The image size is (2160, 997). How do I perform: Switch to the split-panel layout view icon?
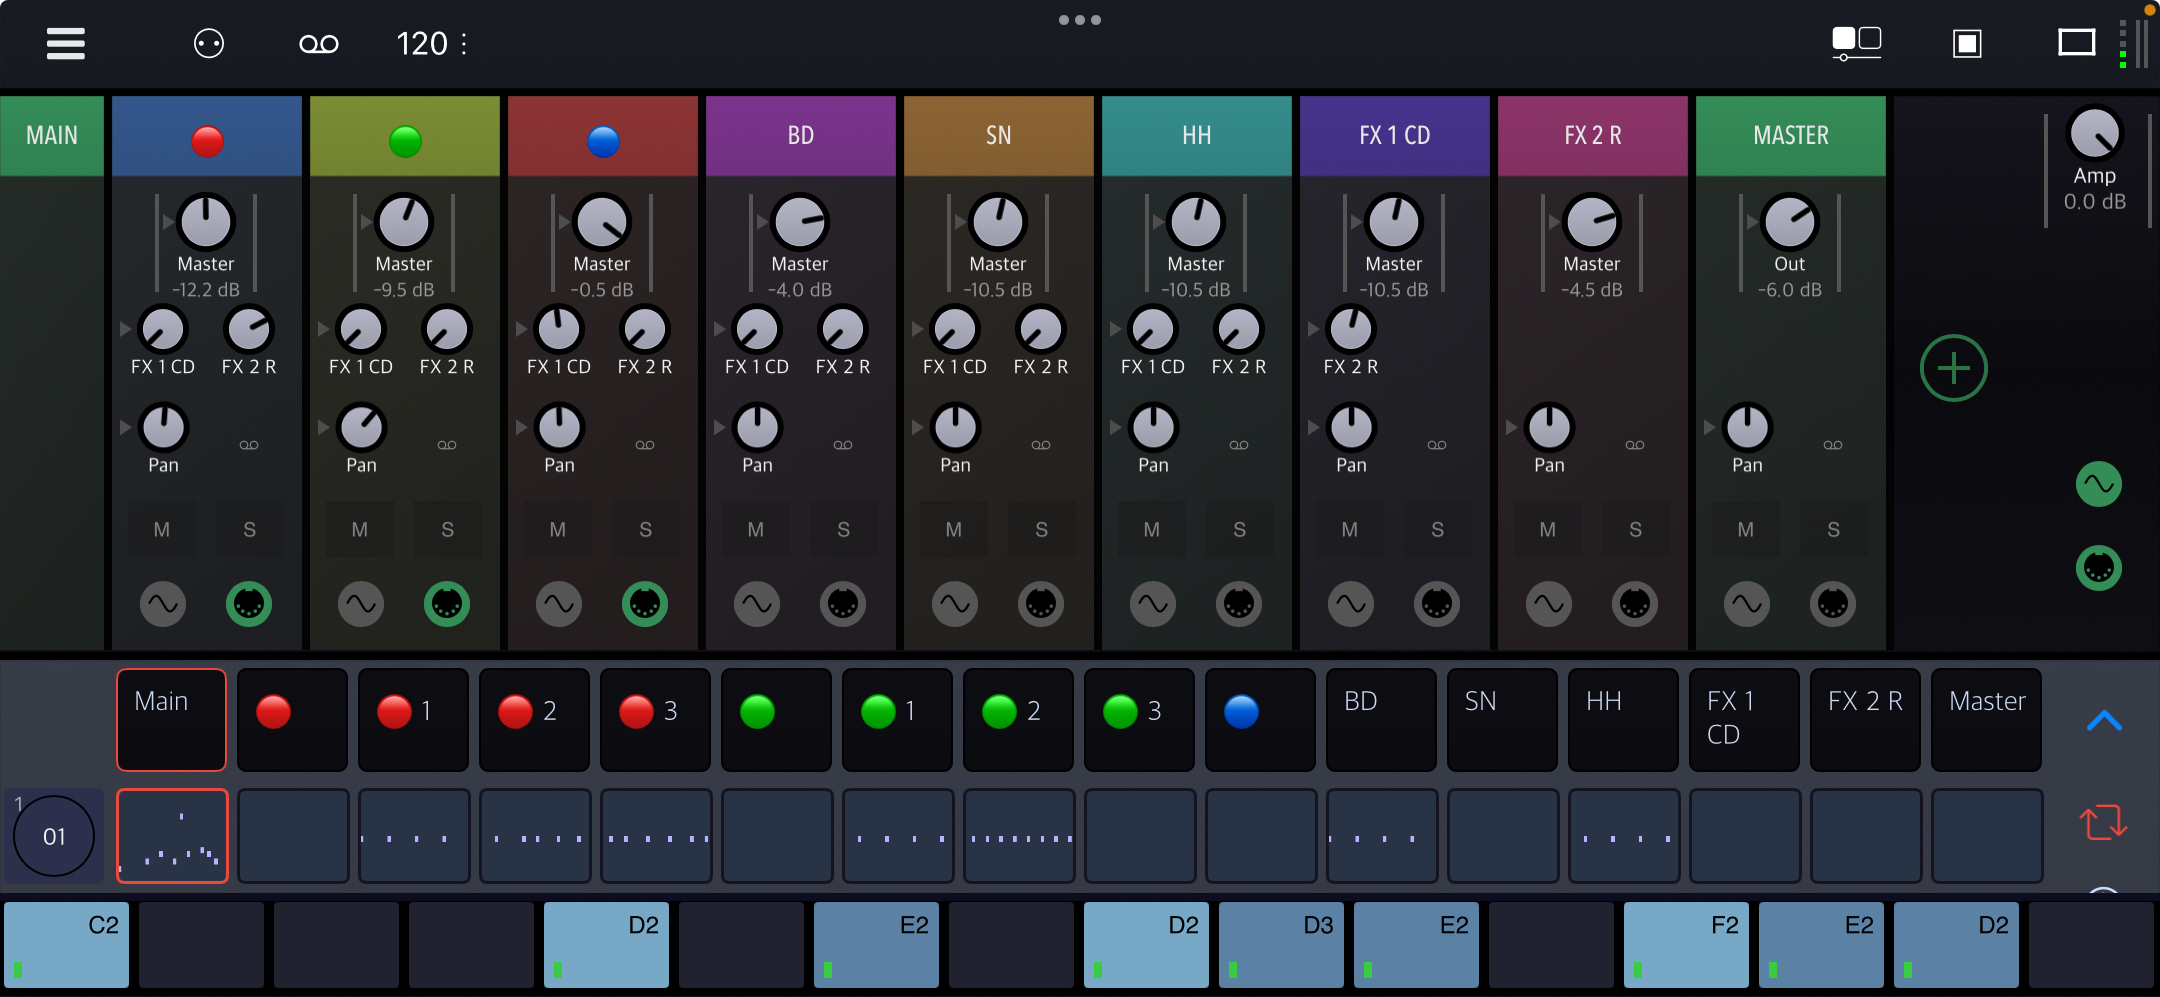pos(1856,43)
